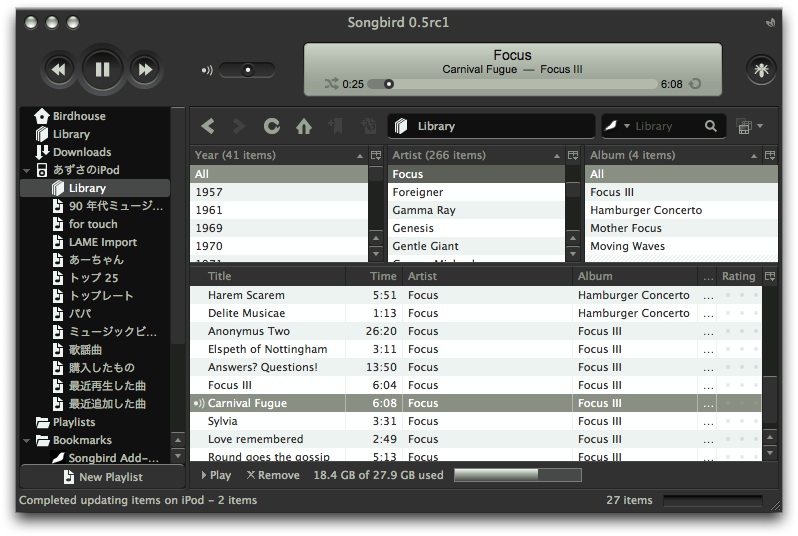This screenshot has width=798, height=536.
Task: Go to the home page
Action: (304, 126)
